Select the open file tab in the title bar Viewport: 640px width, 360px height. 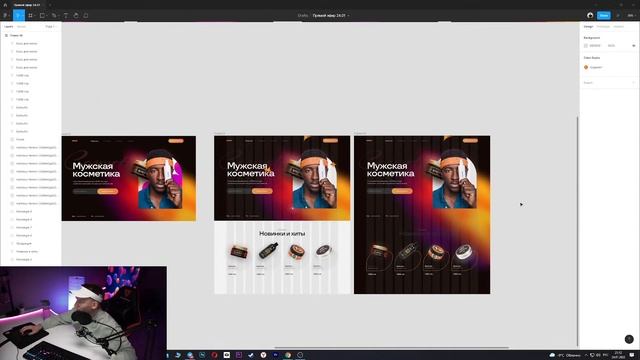coord(27,5)
